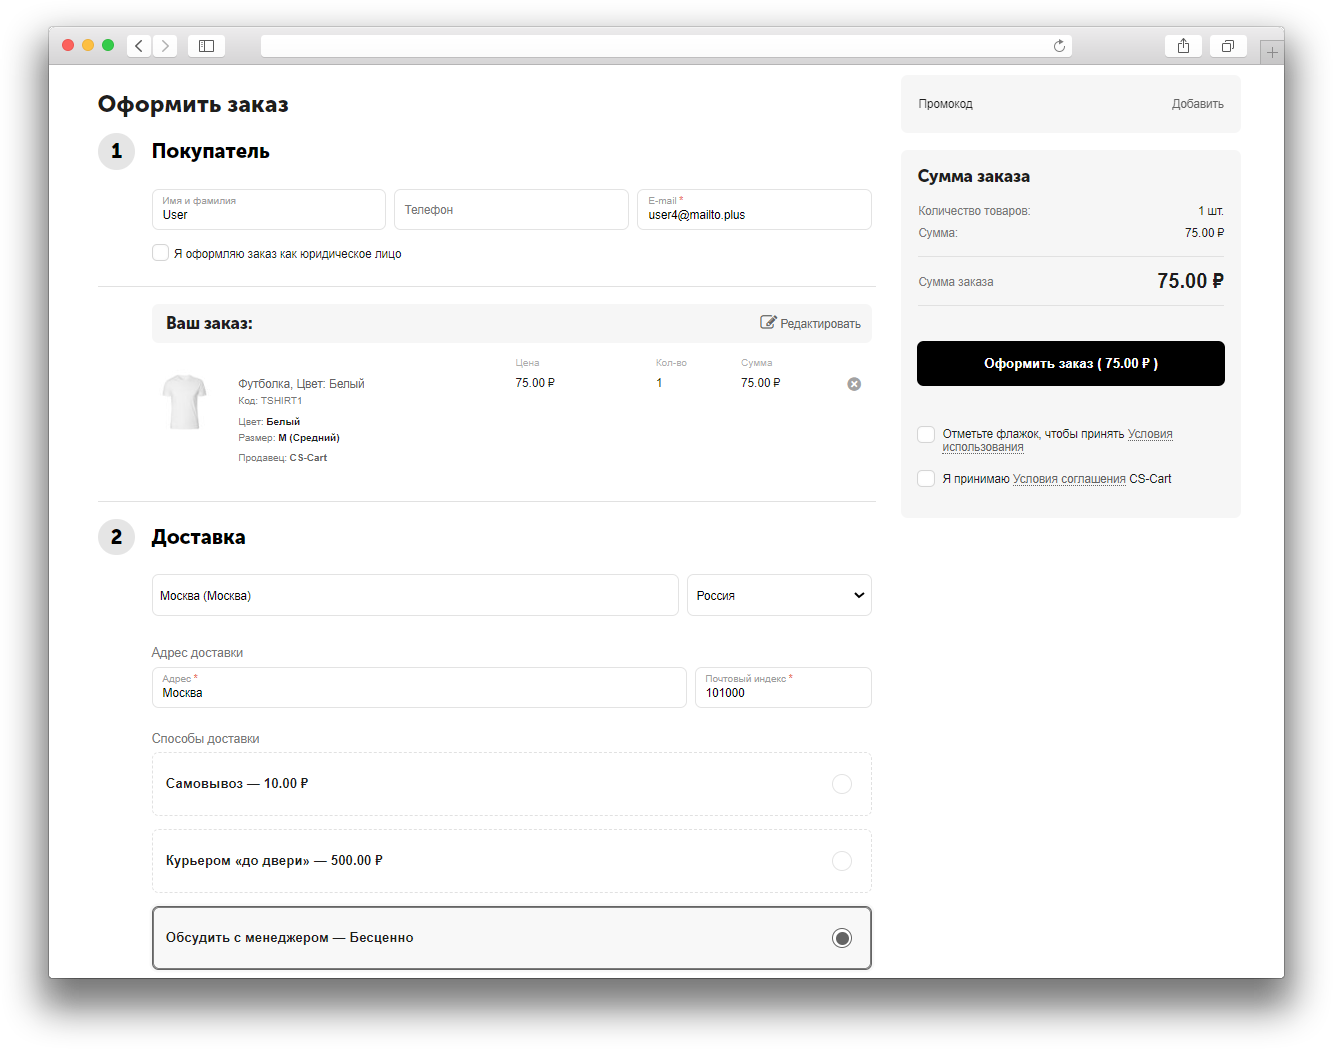Choose Курьером «до двери» delivery

pos(842,861)
